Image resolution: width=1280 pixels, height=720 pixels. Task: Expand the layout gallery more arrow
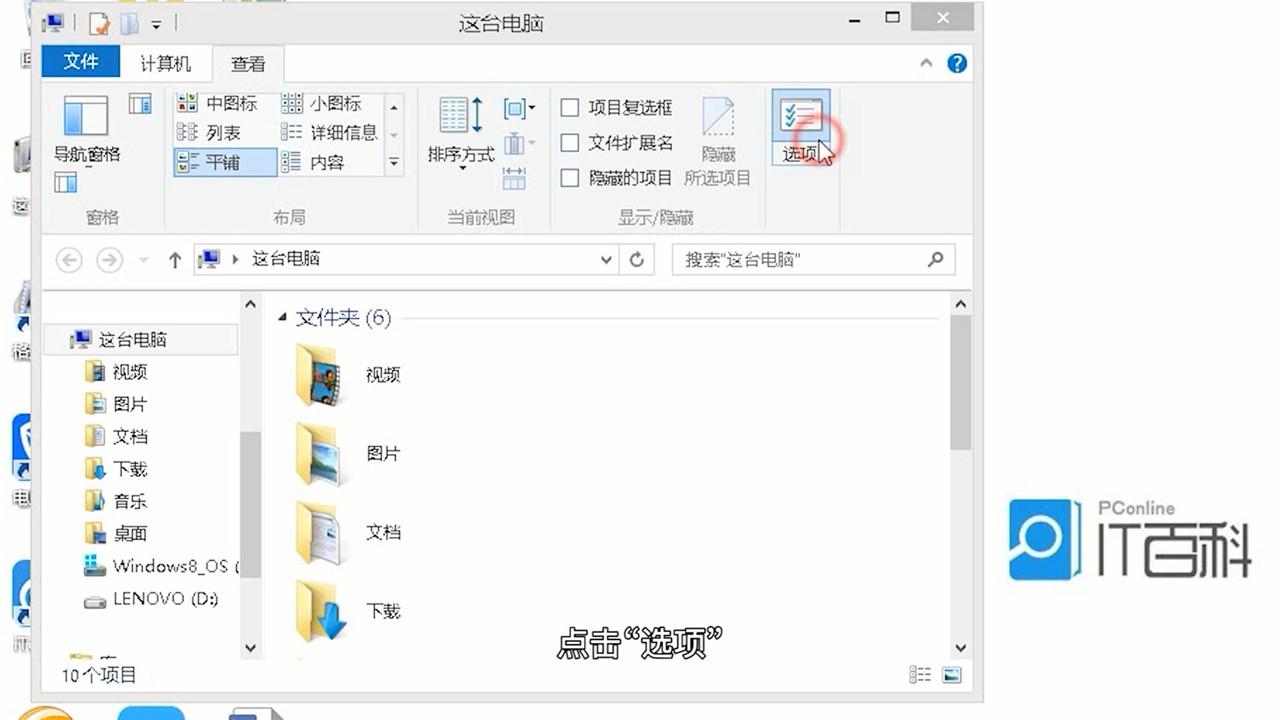point(394,162)
